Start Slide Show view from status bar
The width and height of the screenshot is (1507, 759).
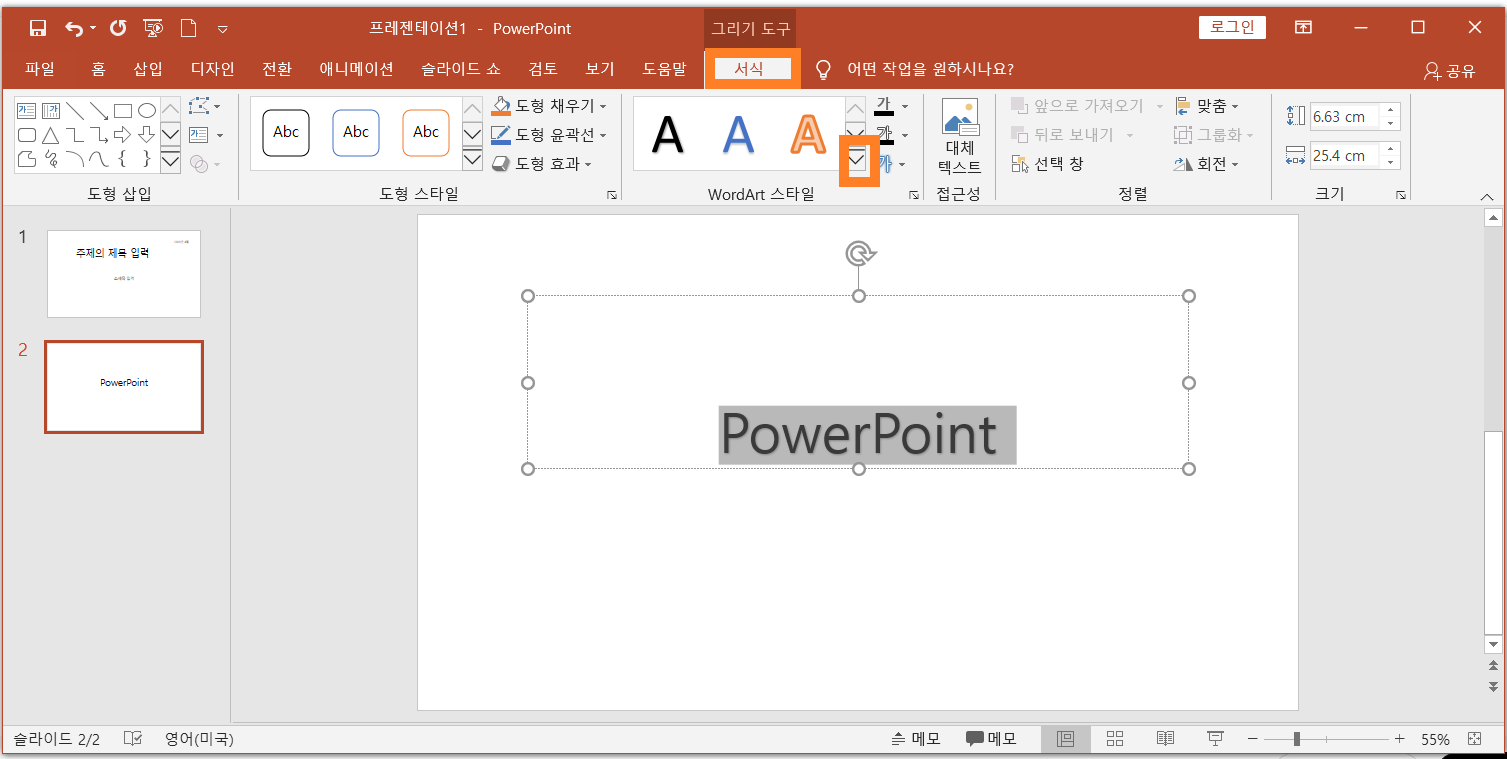[1215, 739]
